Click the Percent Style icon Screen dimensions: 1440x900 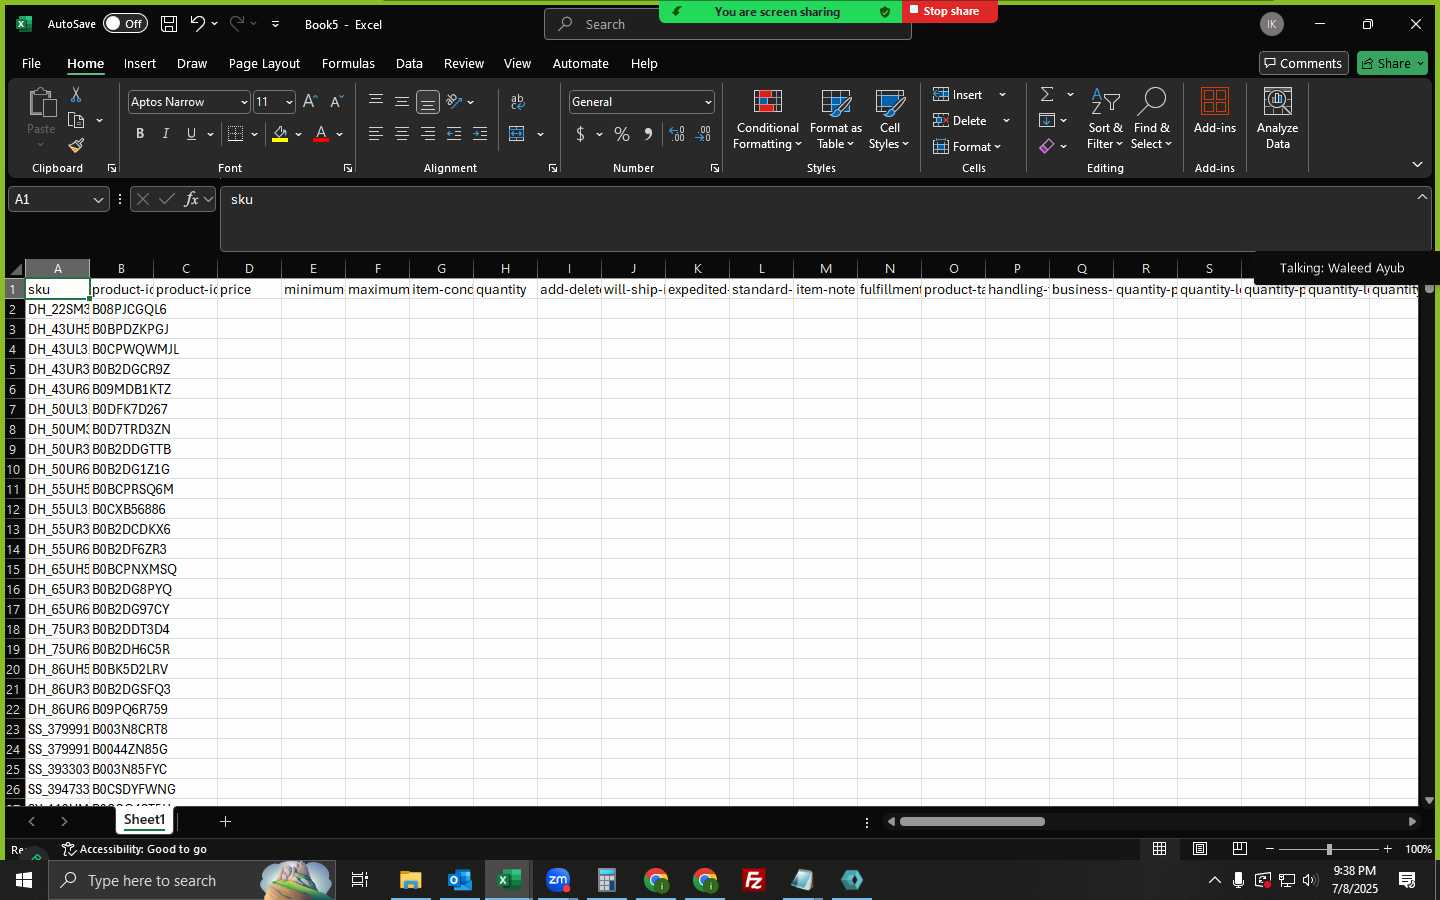(x=622, y=134)
